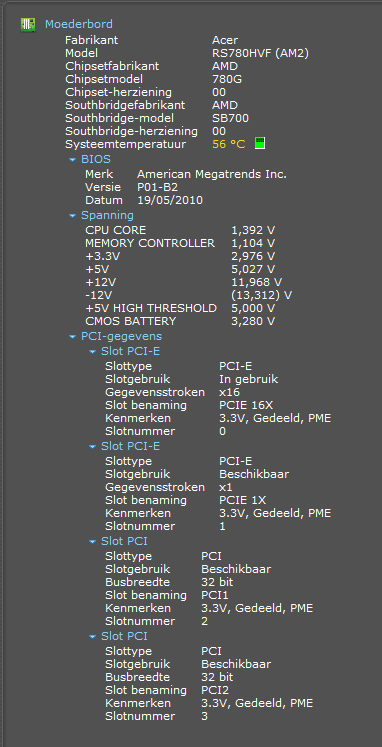Image resolution: width=382 pixels, height=747 pixels.
Task: Click the Systeemtemperatuur label
Action: pyautogui.click(x=126, y=144)
